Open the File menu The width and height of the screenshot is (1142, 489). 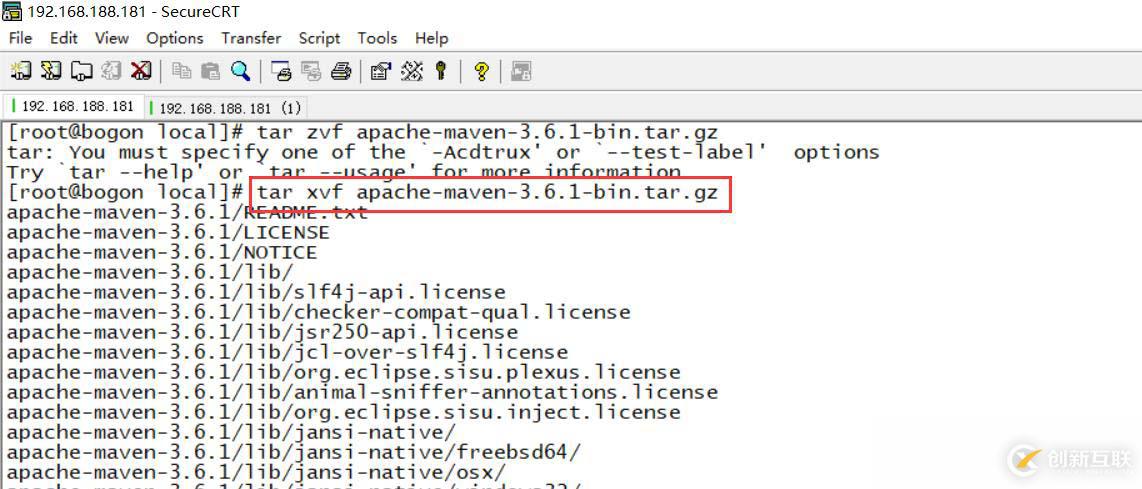[x=20, y=38]
